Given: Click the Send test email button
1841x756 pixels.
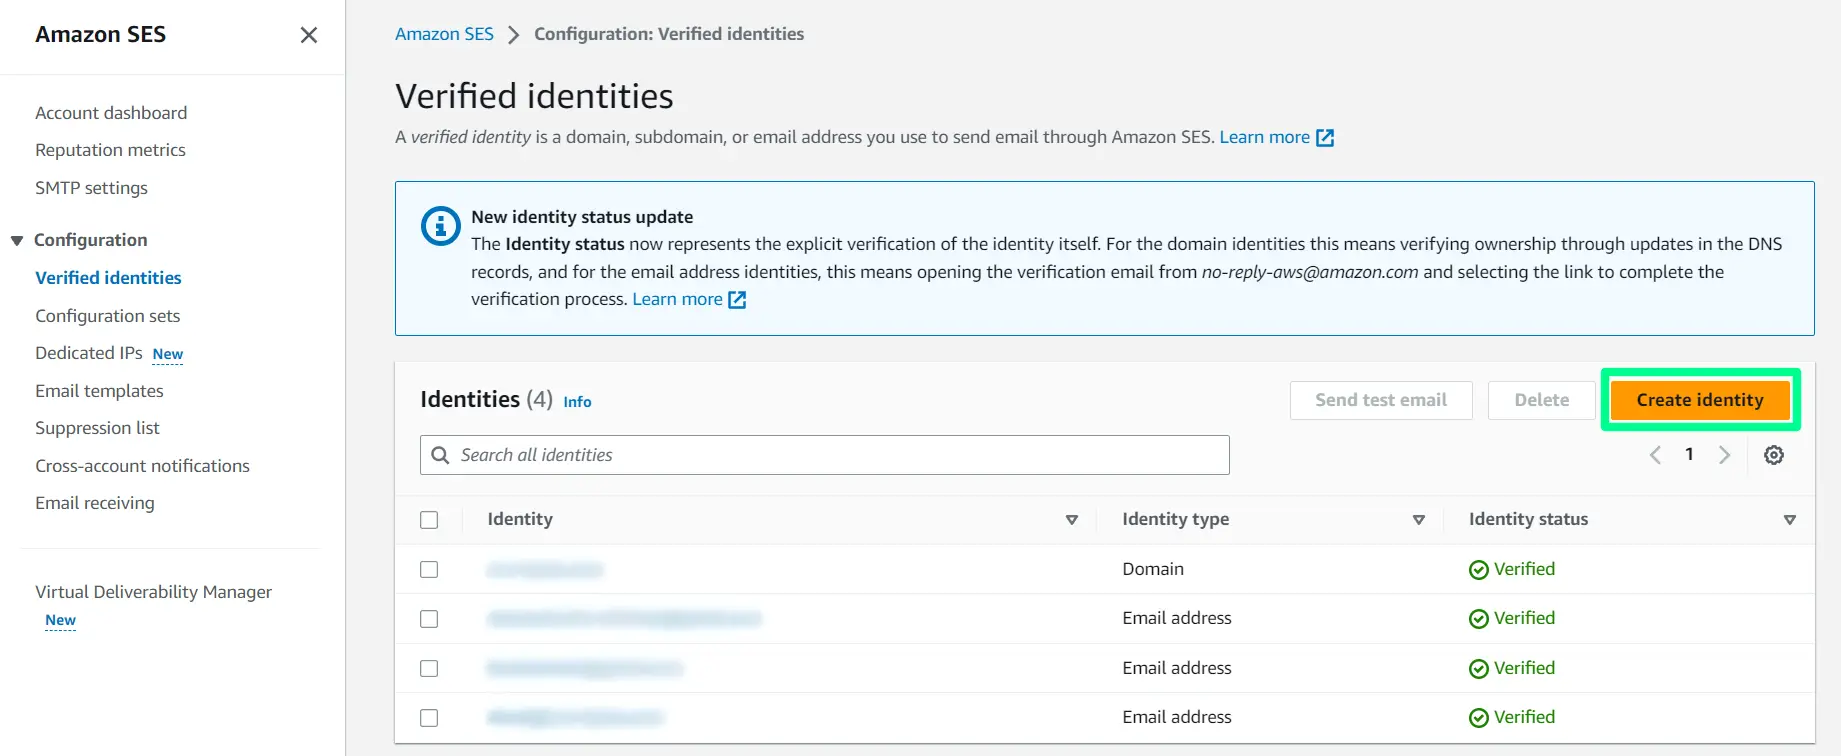Looking at the screenshot, I should click(x=1381, y=400).
